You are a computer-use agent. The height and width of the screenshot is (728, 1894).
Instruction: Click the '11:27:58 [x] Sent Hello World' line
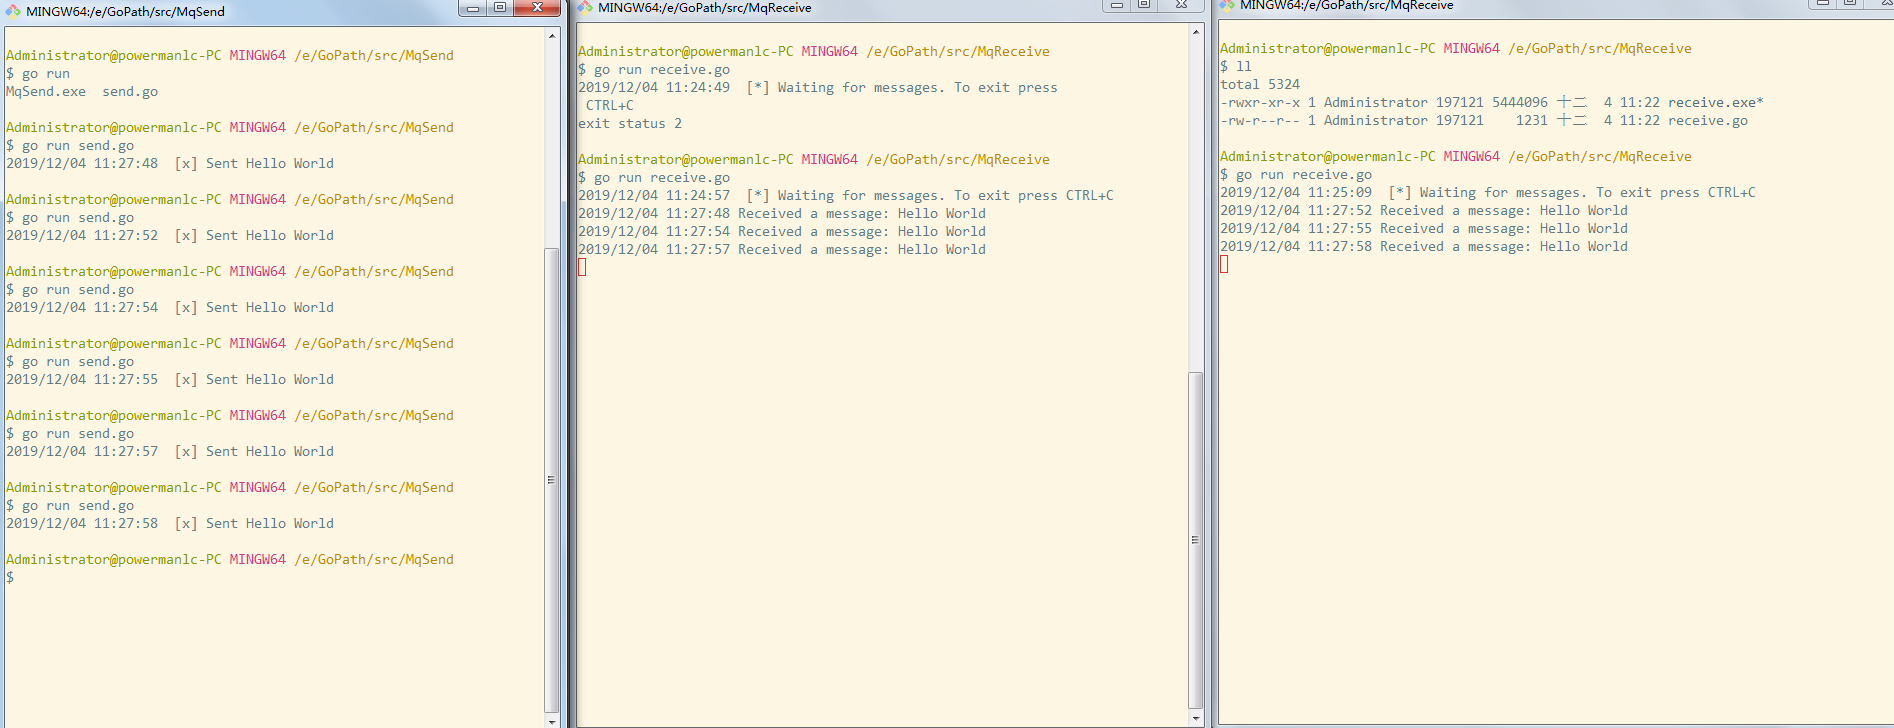pos(170,523)
